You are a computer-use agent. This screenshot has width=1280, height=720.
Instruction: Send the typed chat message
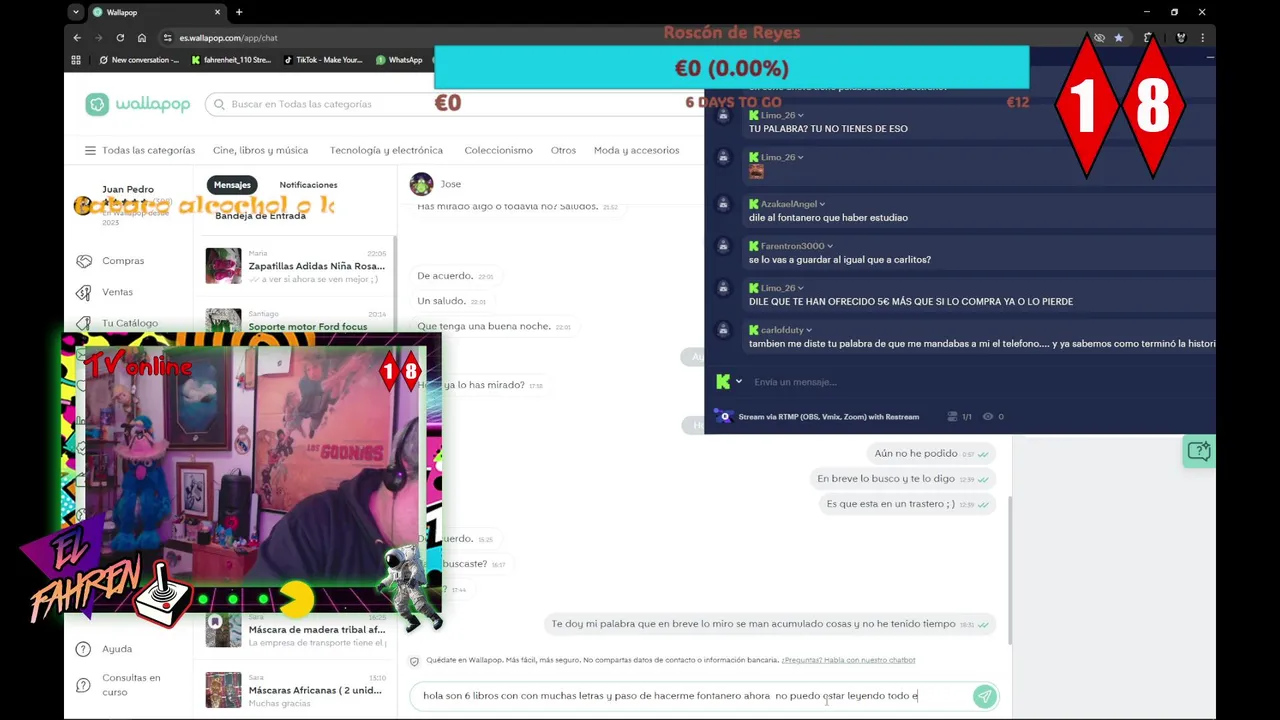984,696
